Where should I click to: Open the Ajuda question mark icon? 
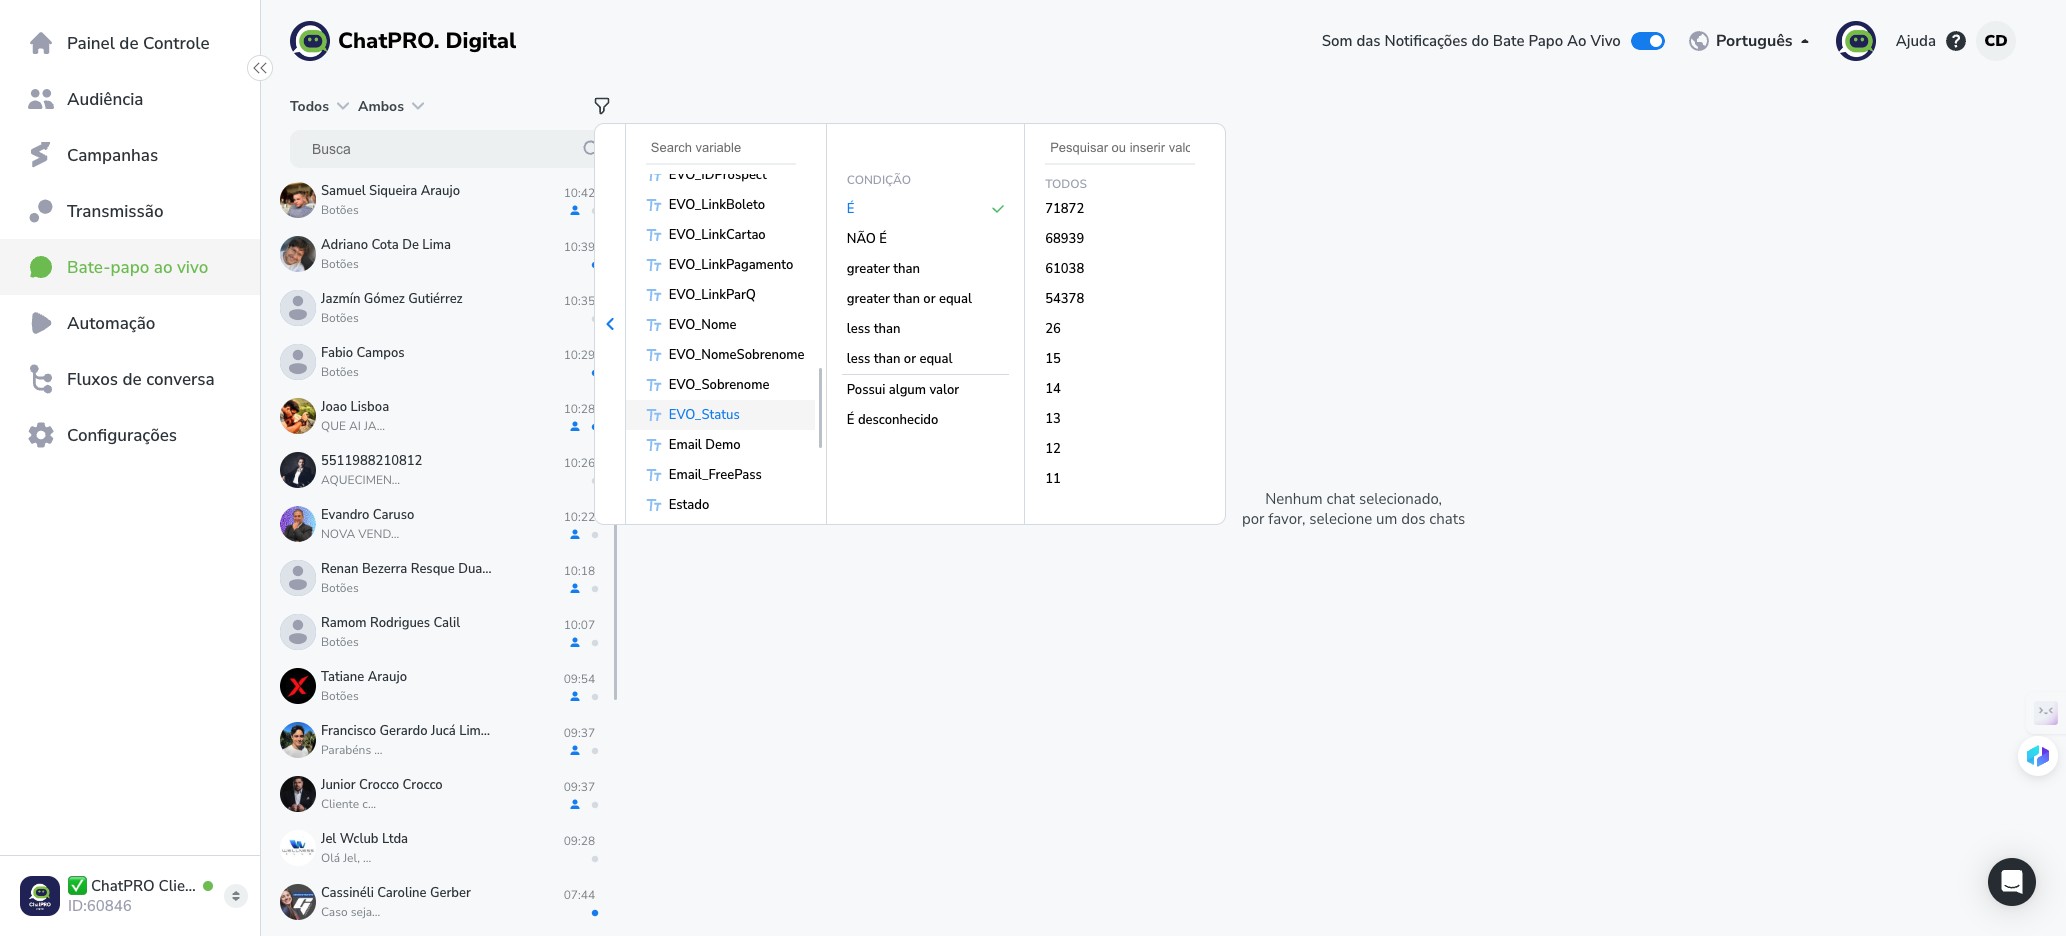click(1956, 41)
